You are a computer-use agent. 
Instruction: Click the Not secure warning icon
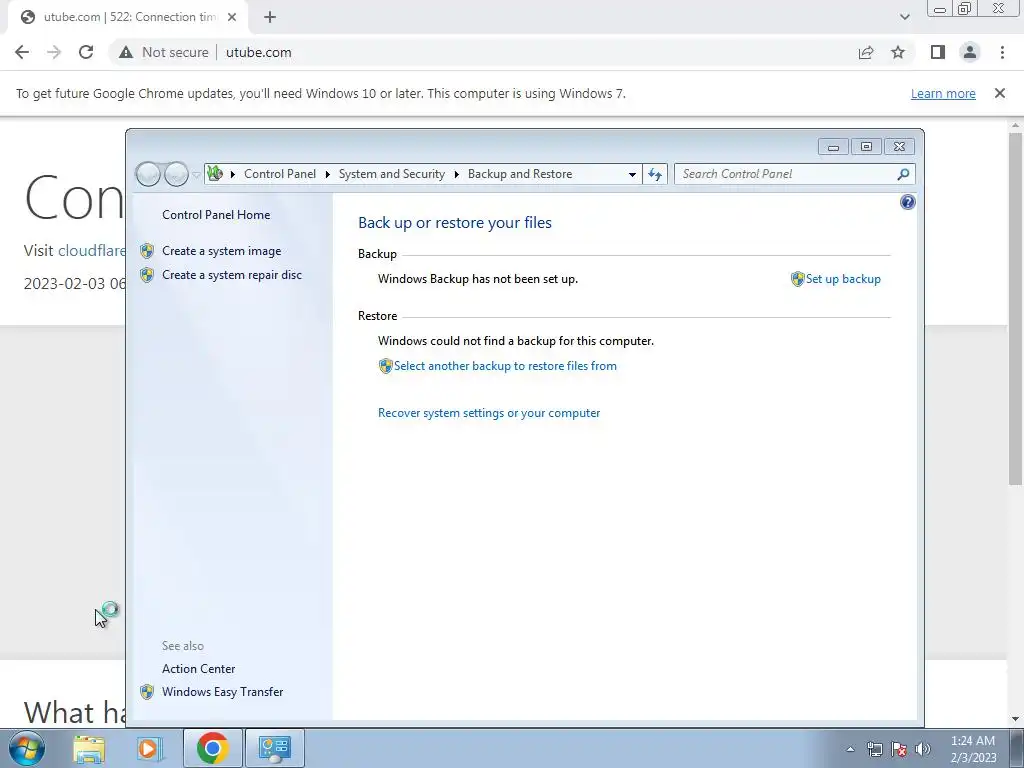(126, 52)
